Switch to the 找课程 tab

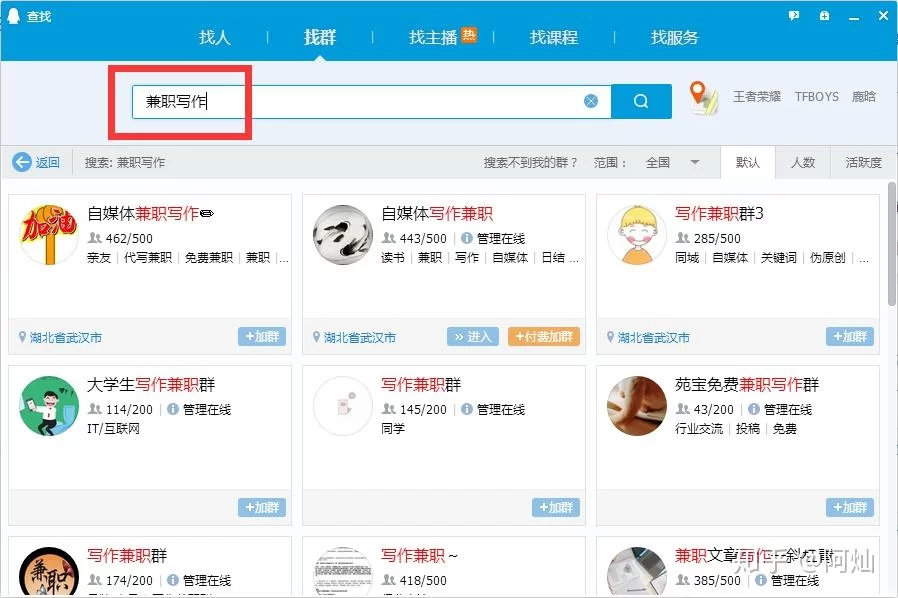[552, 38]
